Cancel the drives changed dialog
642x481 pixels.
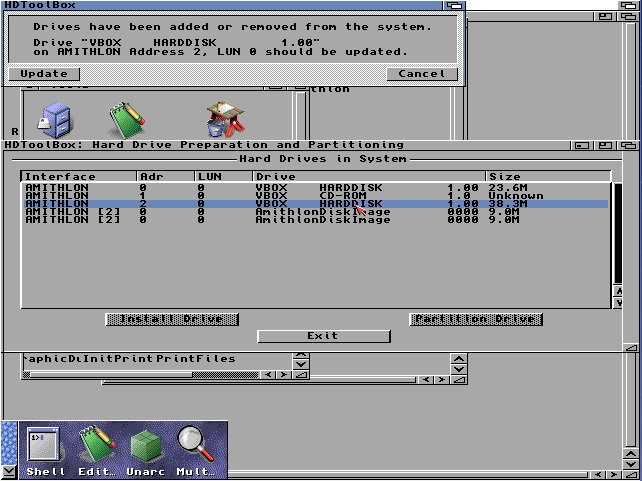[x=422, y=74]
